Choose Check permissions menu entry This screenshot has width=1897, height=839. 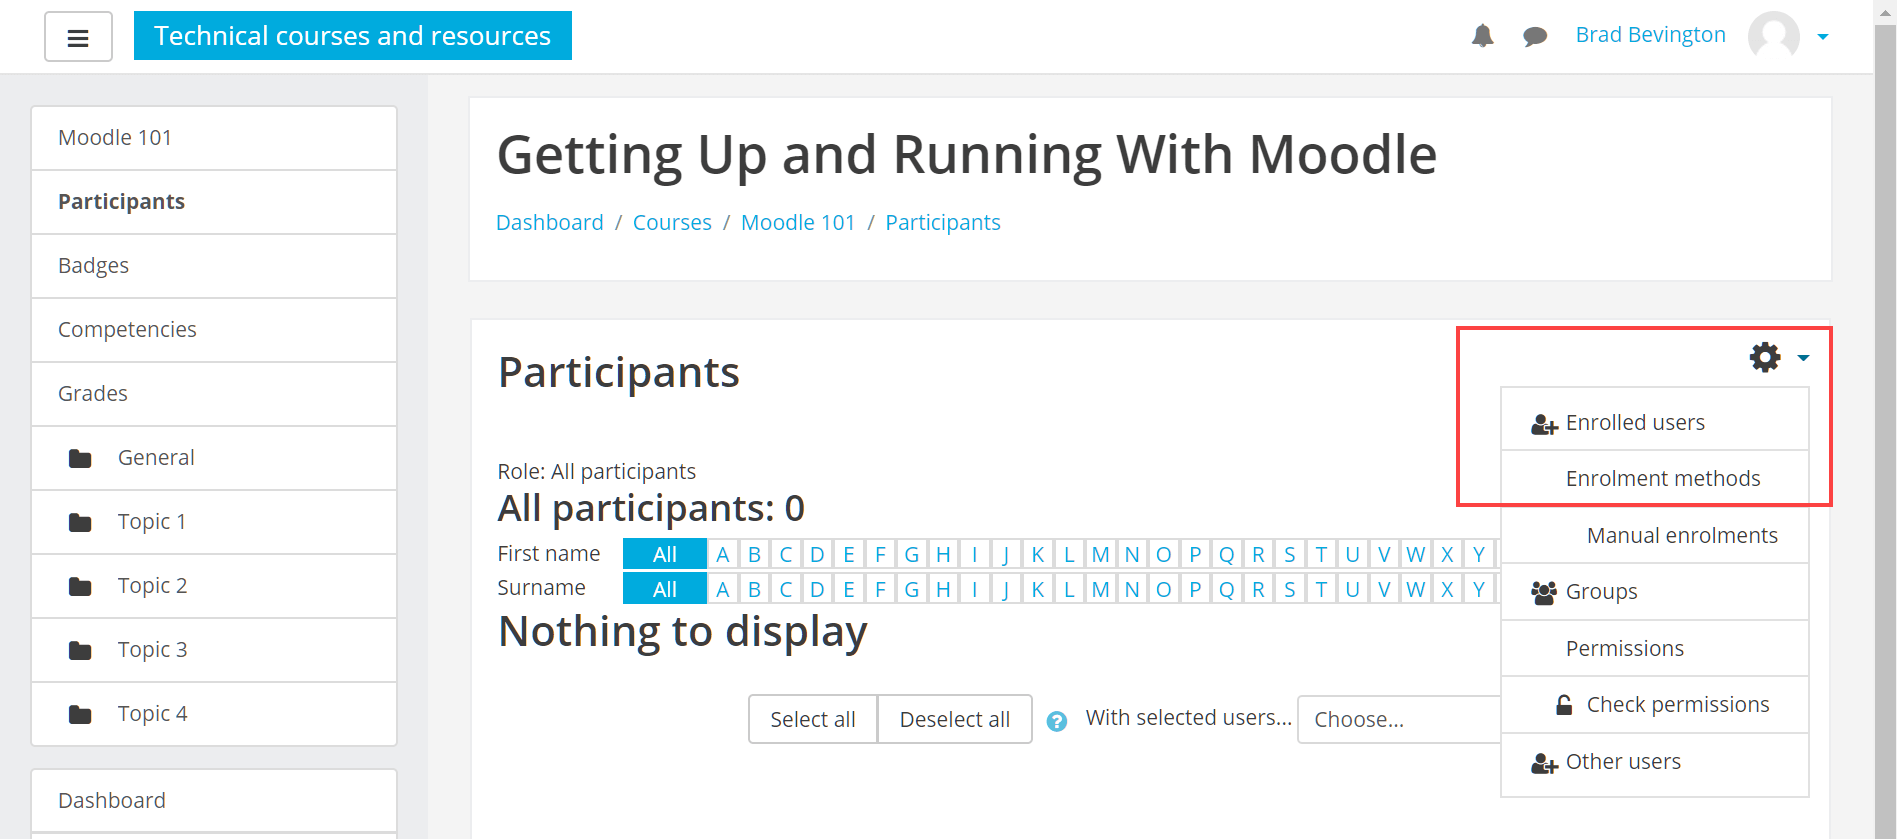click(1677, 705)
